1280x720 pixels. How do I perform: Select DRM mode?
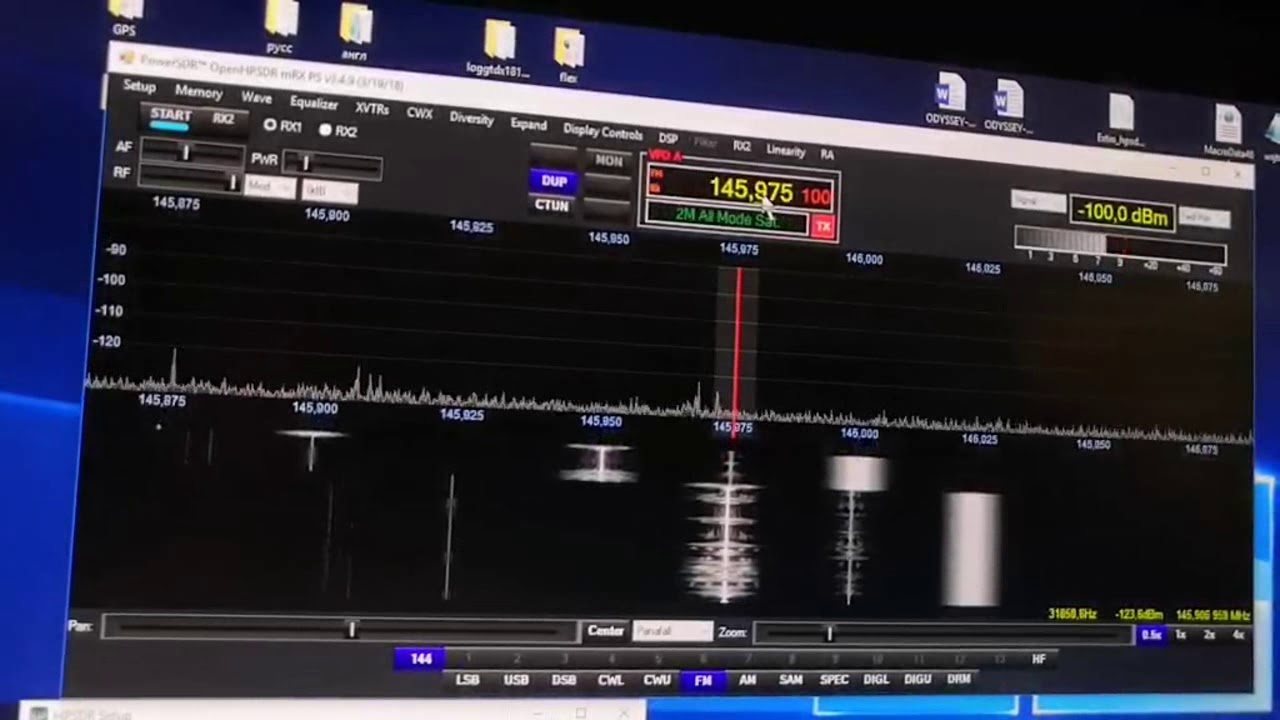958,679
